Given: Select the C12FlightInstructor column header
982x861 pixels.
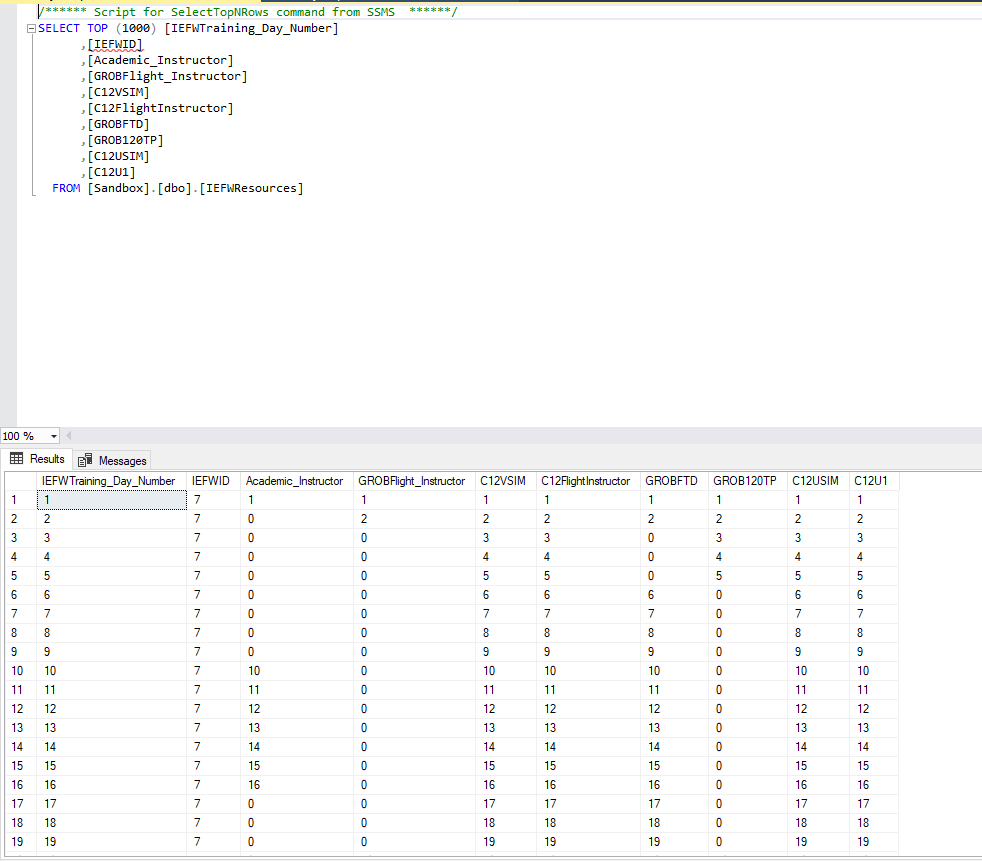Looking at the screenshot, I should click(x=588, y=481).
